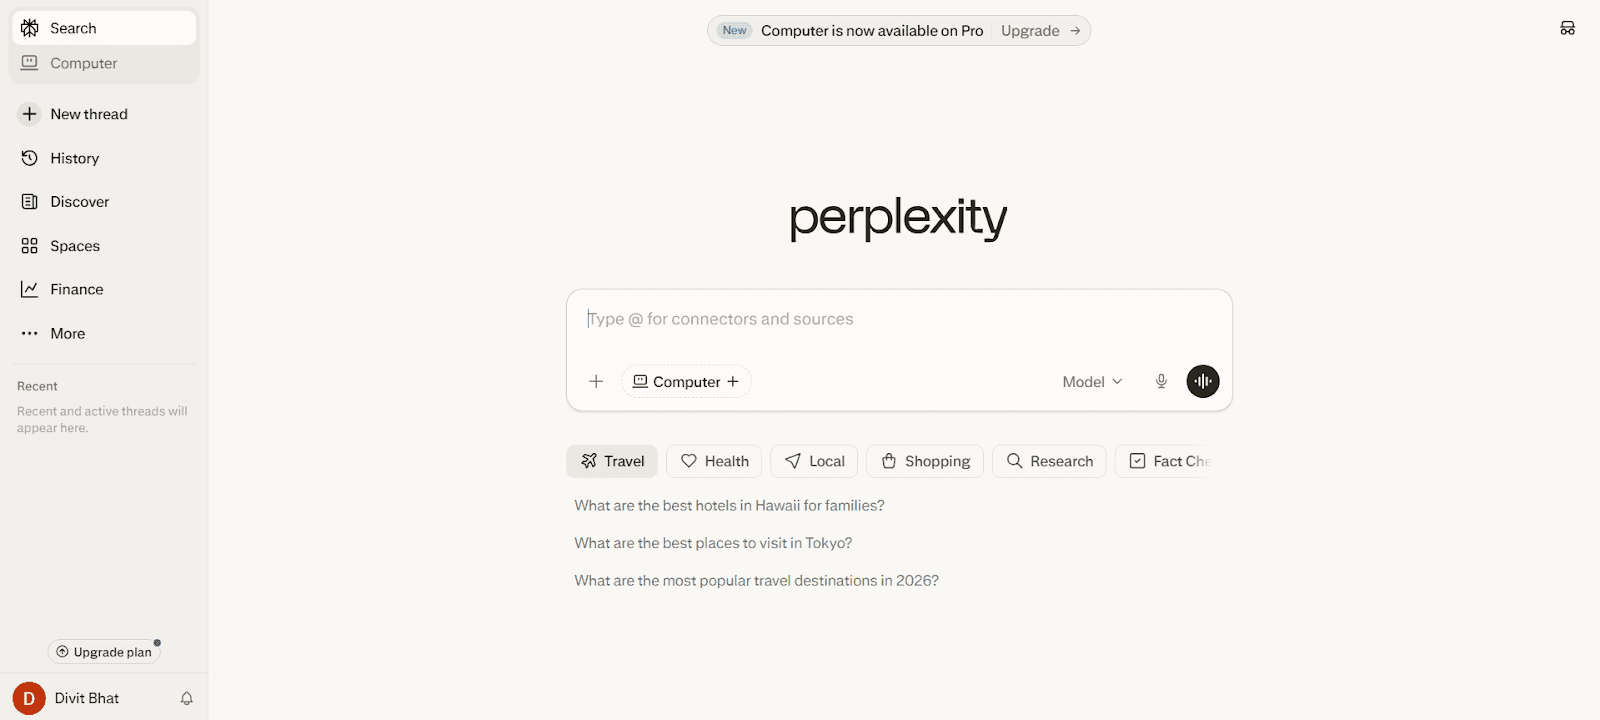Select the Local navigation icon
The width and height of the screenshot is (1600, 720).
792,461
